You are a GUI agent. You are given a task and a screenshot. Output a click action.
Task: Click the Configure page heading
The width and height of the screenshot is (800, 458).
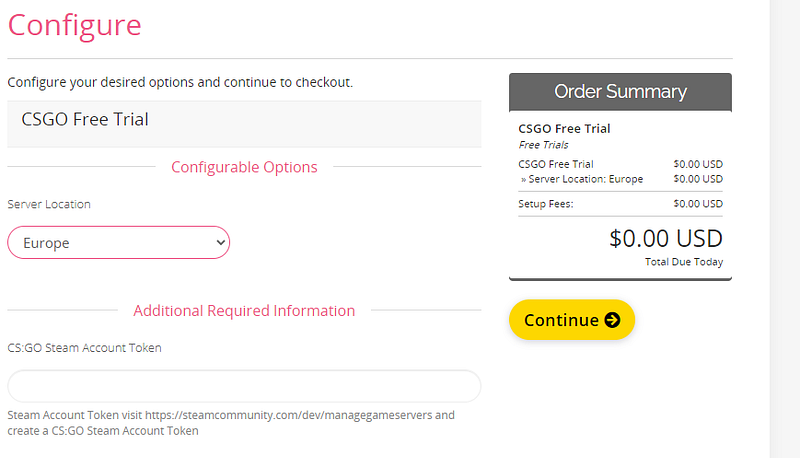74,24
